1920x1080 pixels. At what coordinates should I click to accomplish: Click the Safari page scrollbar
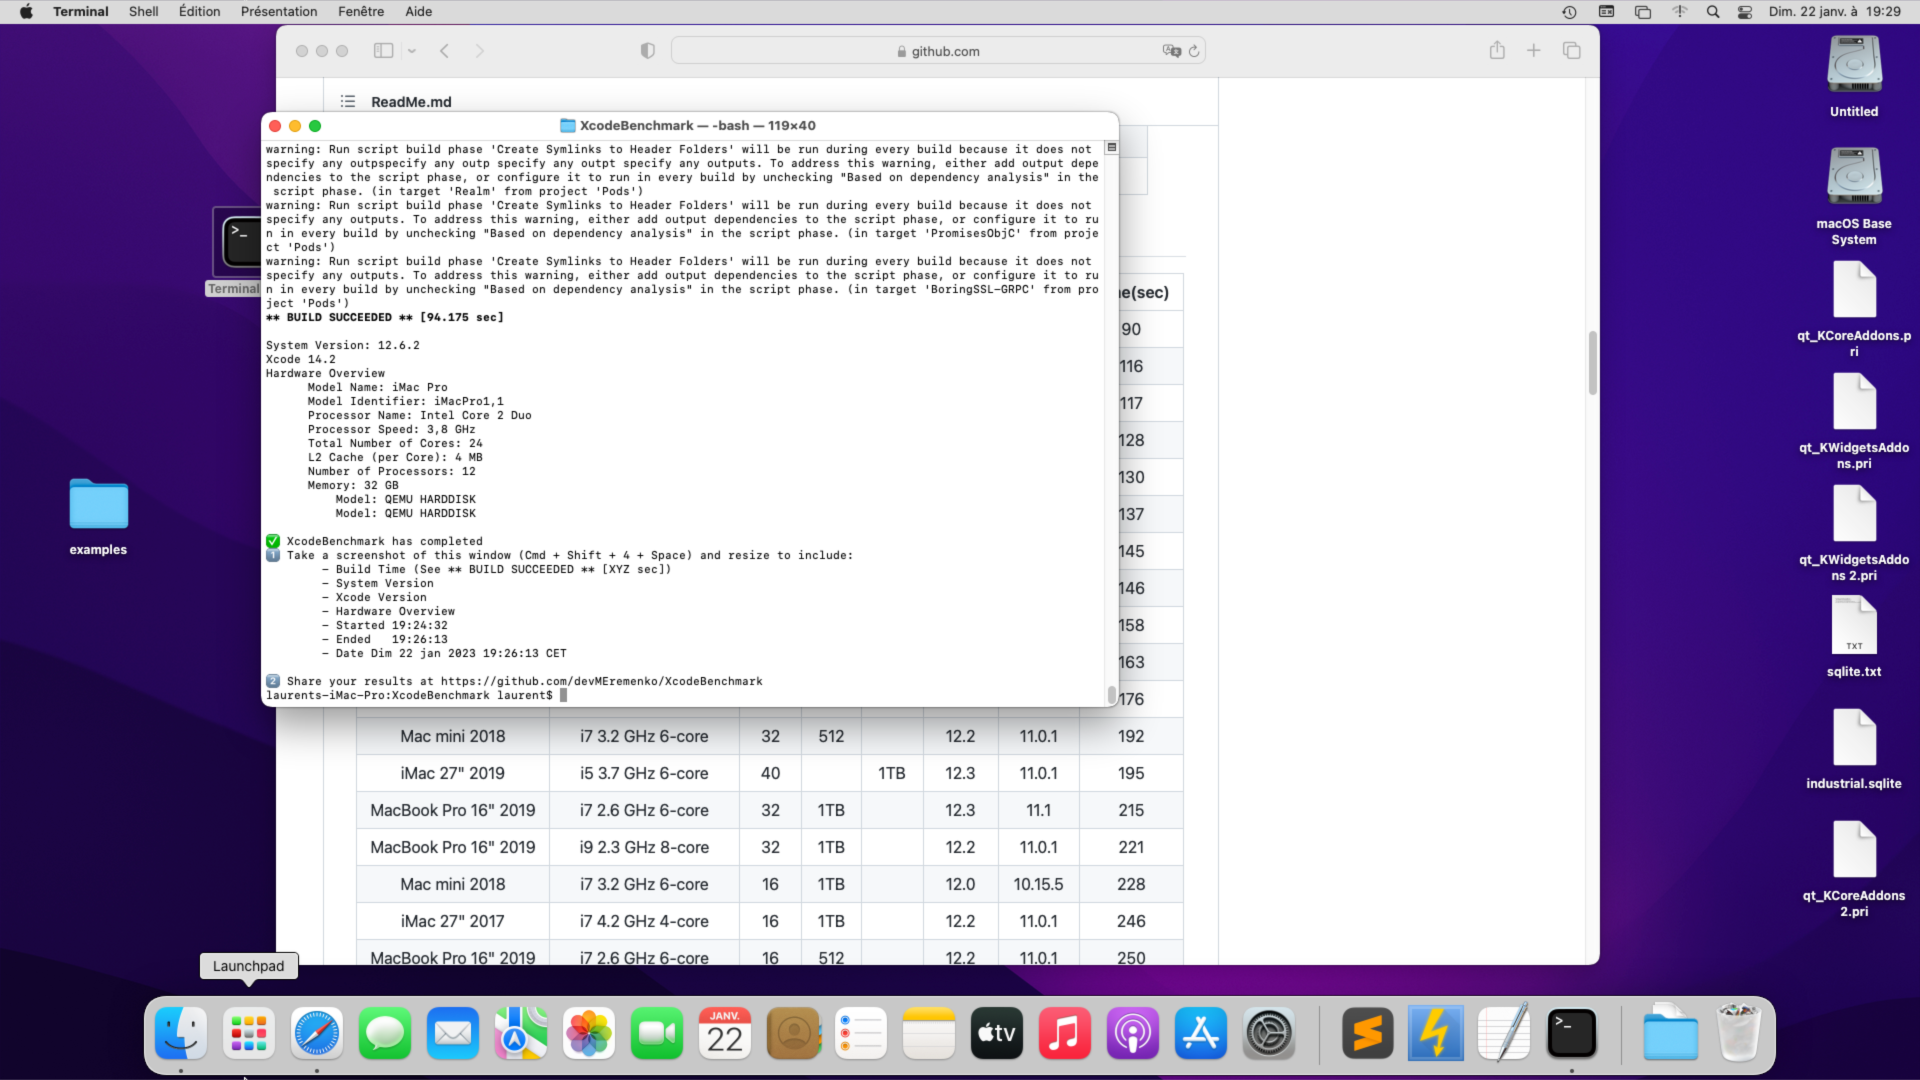(x=1592, y=363)
